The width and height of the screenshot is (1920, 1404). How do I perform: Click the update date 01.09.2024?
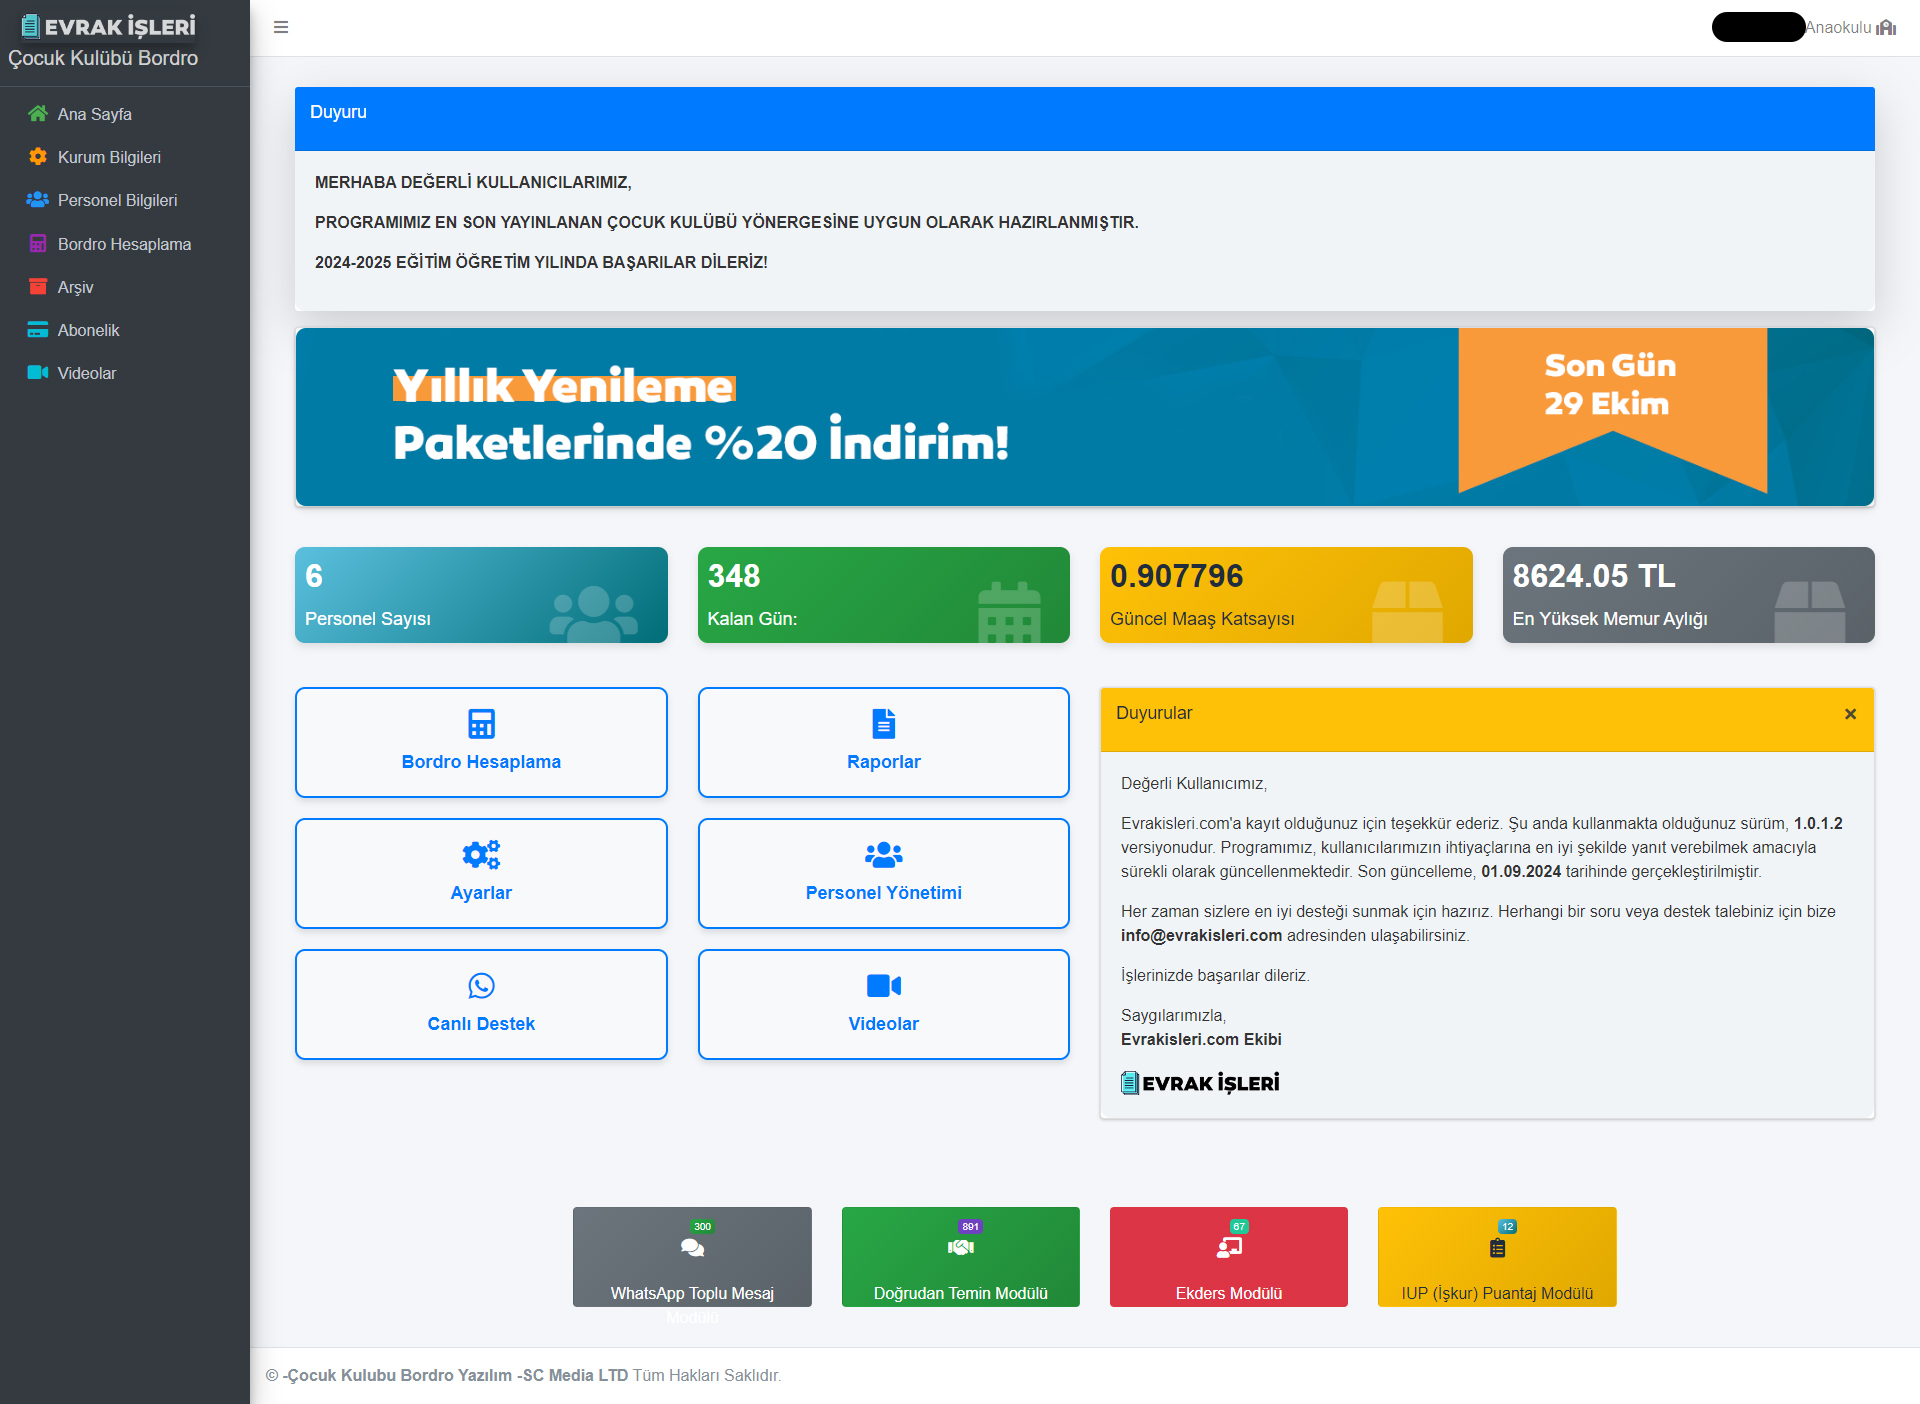click(x=1521, y=872)
